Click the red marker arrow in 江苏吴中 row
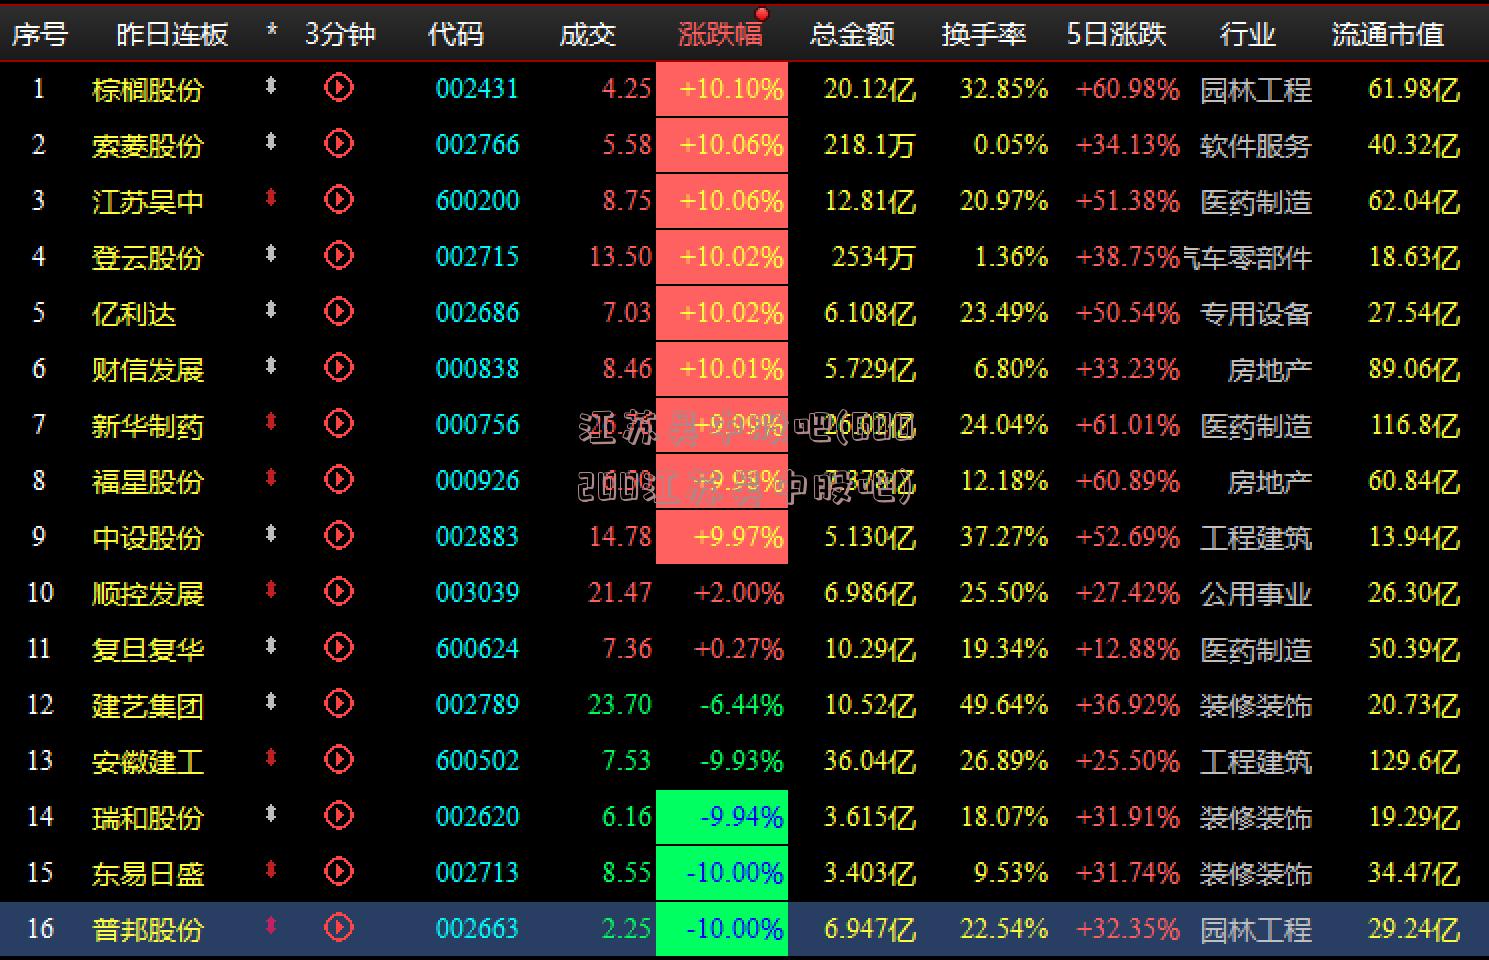The height and width of the screenshot is (960, 1489). pos(270,198)
